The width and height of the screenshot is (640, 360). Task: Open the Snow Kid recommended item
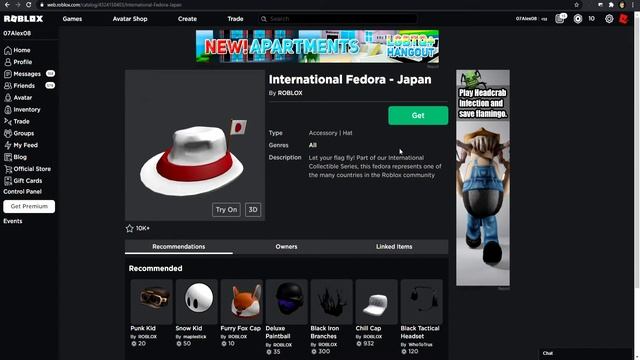196,313
